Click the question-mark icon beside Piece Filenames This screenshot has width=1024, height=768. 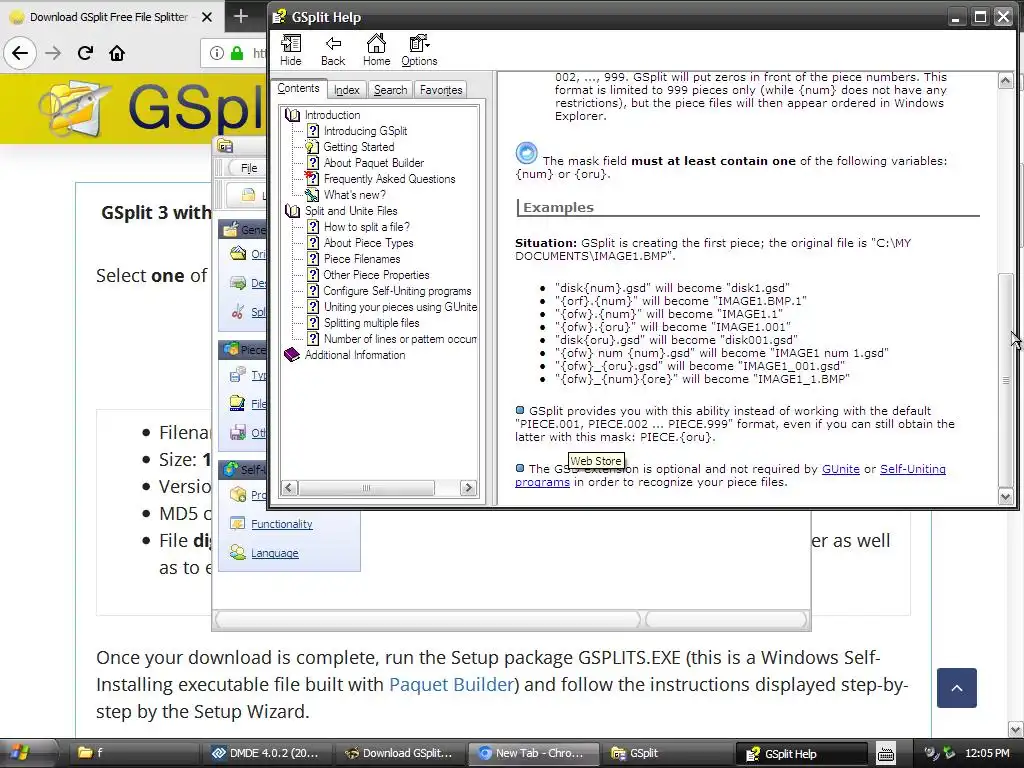point(313,259)
